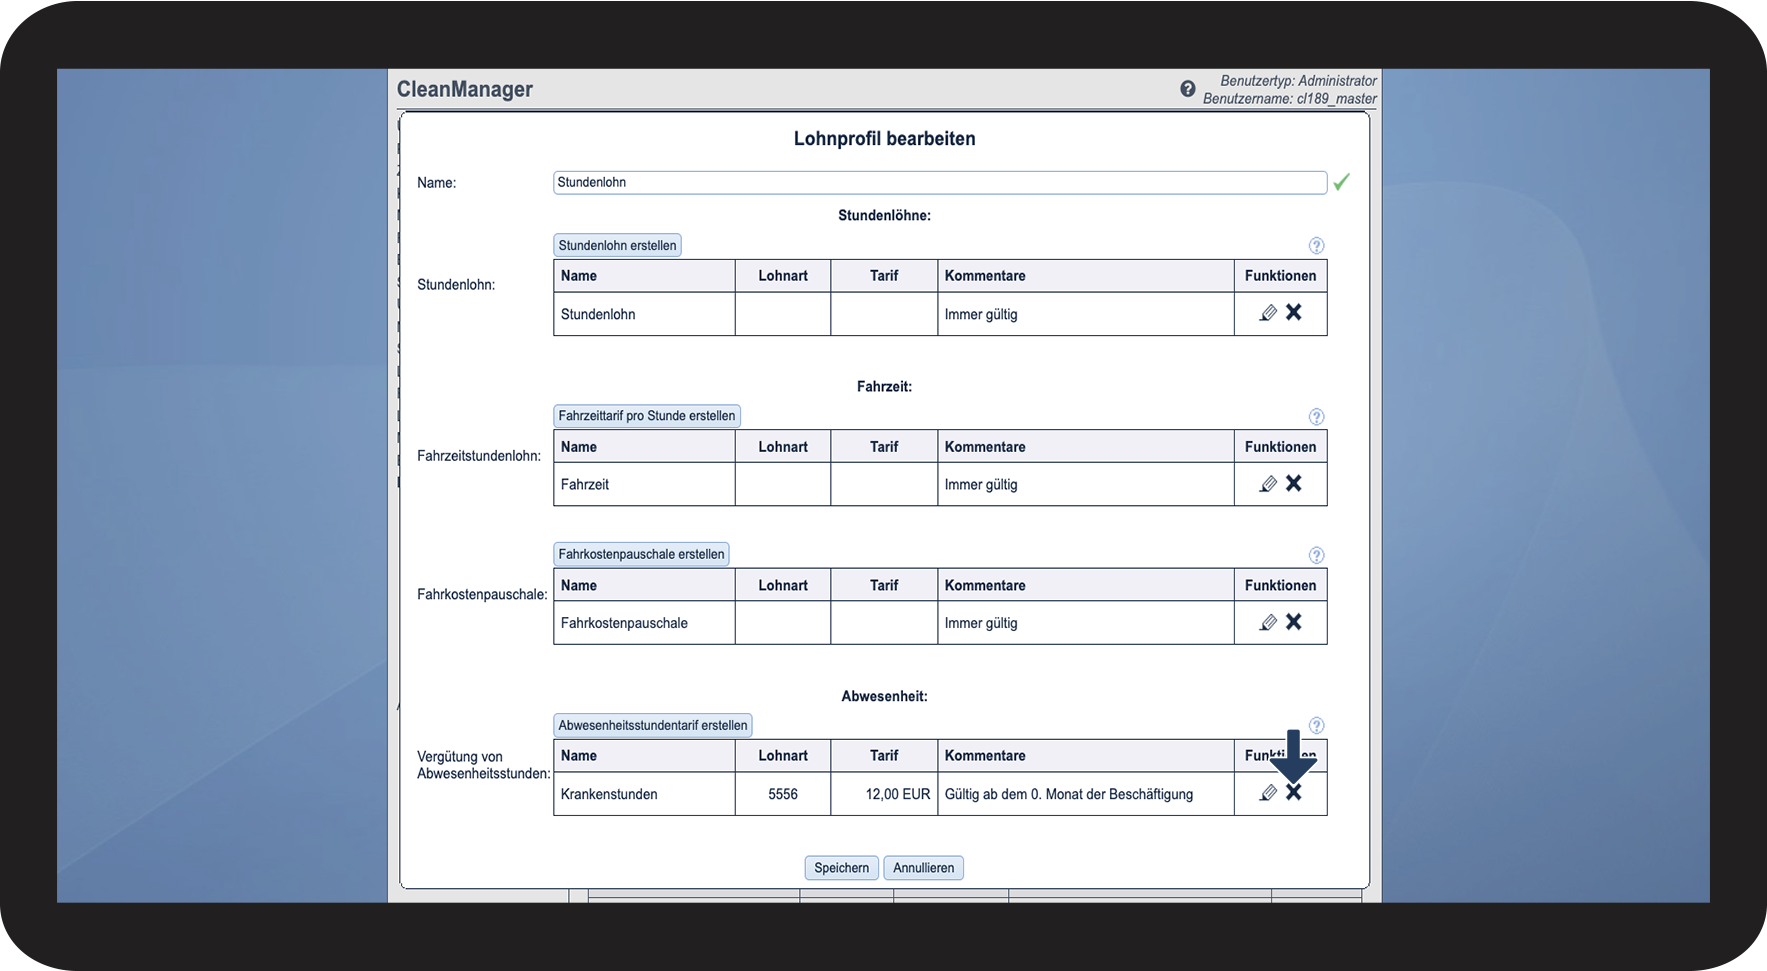Delete the Fahrkostenpauschale row entry
This screenshot has height=971, width=1767.
click(1294, 621)
